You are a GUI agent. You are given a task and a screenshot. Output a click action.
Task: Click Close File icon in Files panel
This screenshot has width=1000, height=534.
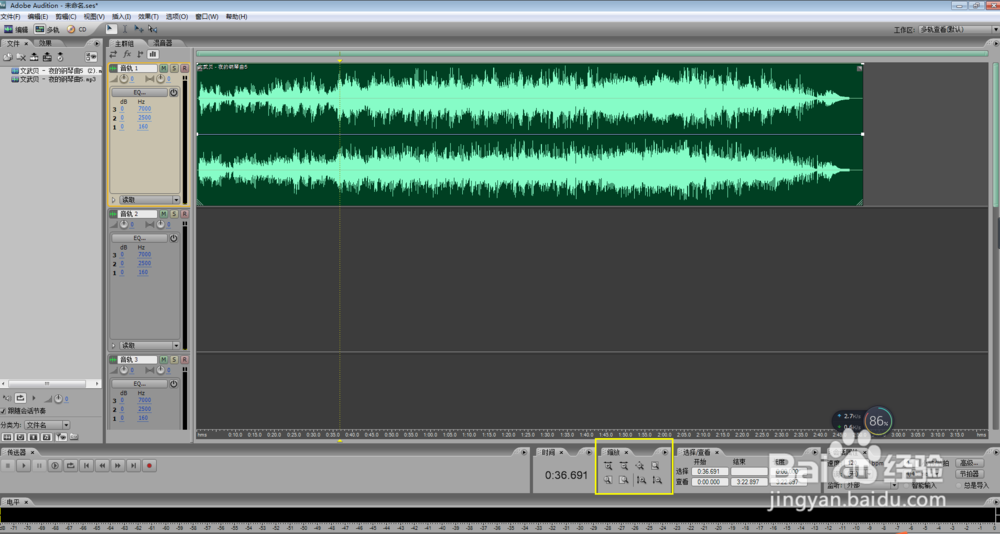tap(21, 57)
